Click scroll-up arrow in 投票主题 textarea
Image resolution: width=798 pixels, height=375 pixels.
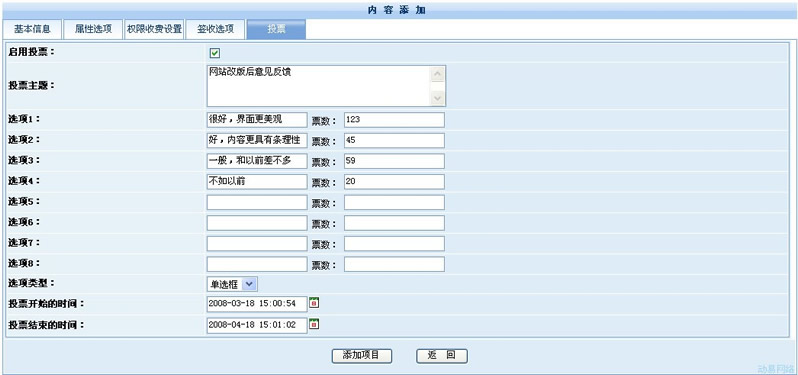[x=437, y=74]
